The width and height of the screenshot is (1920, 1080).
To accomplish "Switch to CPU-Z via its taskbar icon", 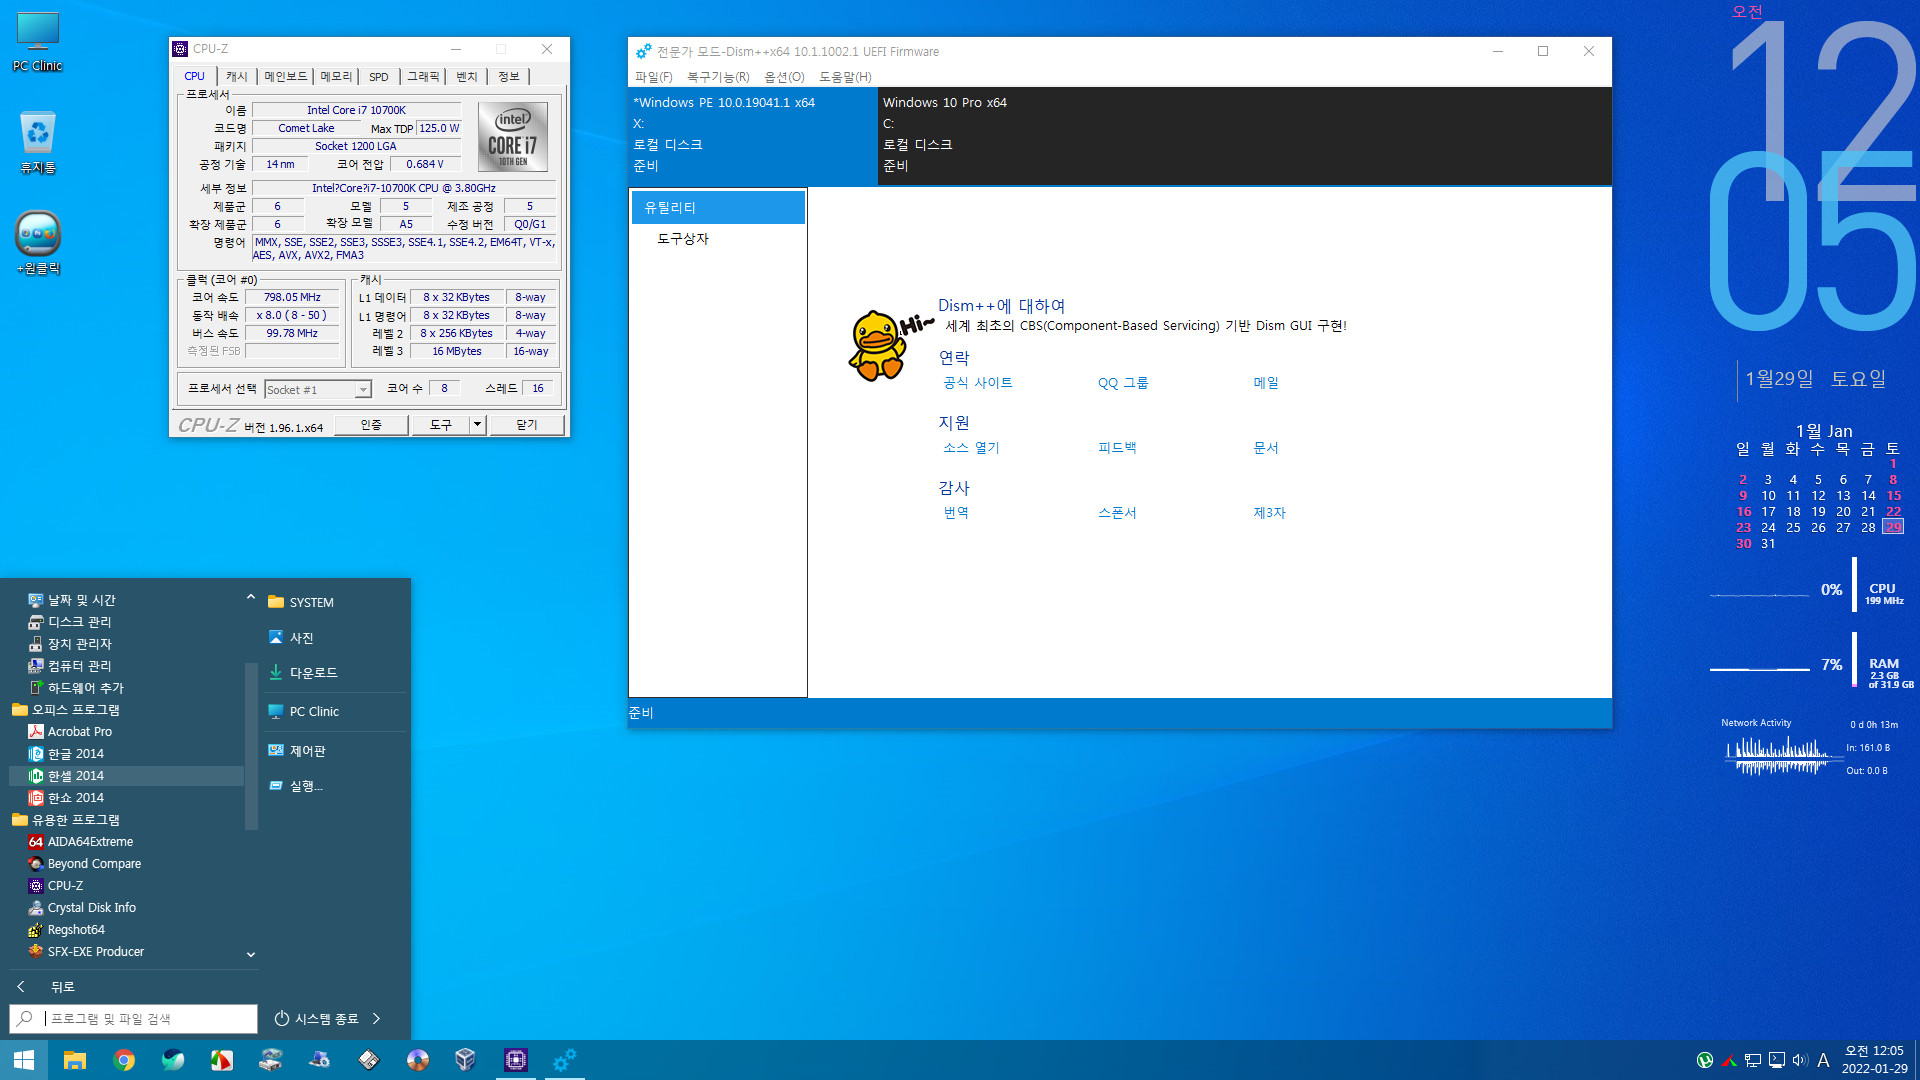I will pos(515,1060).
